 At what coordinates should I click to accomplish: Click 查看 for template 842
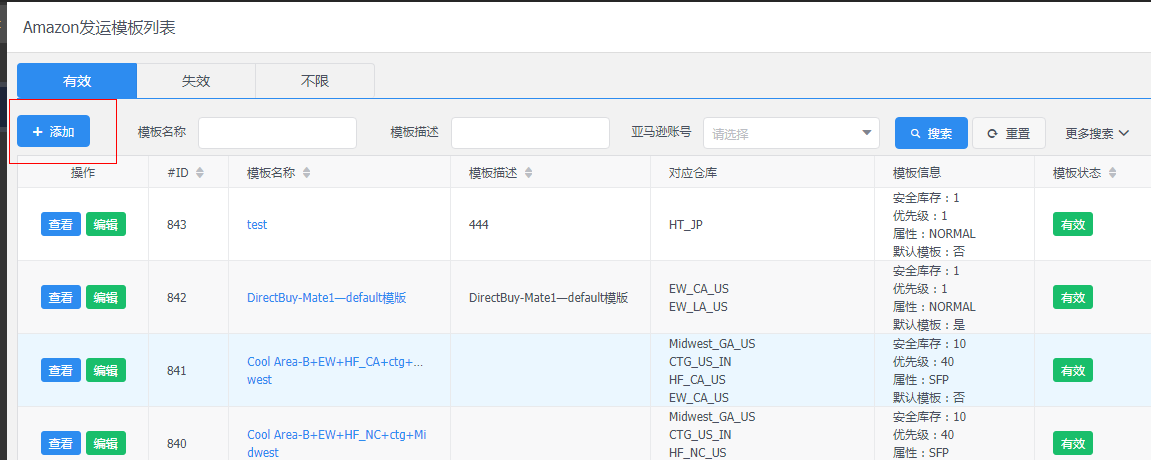[x=61, y=297]
